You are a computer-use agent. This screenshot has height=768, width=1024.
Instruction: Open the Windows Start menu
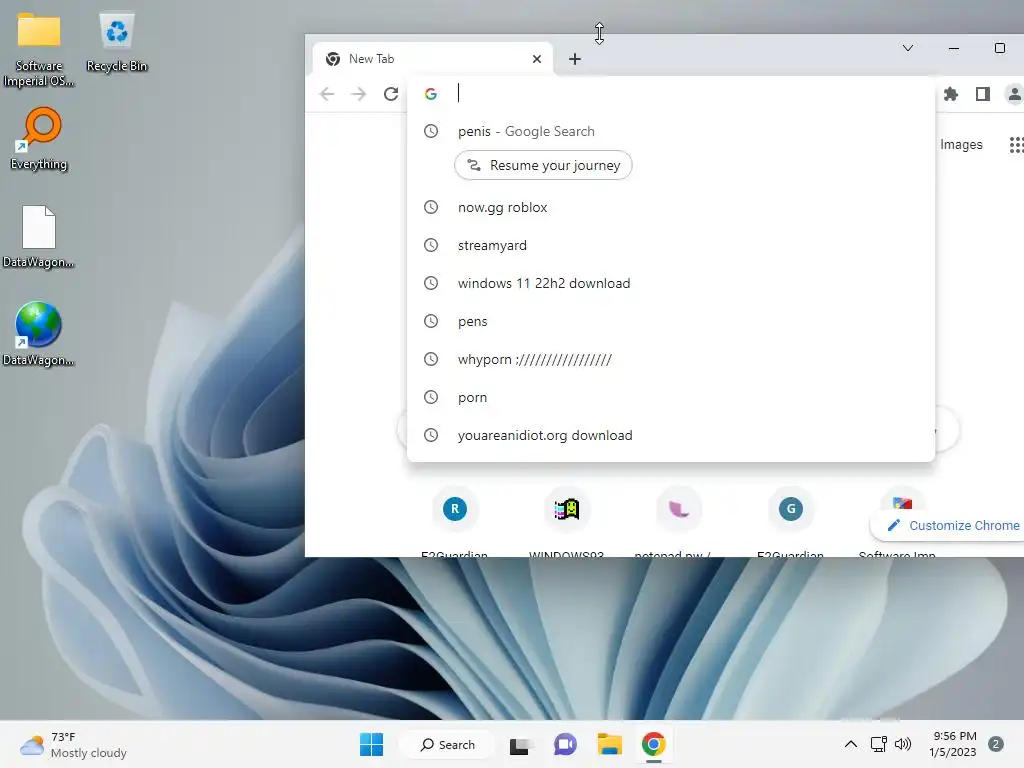[372, 744]
